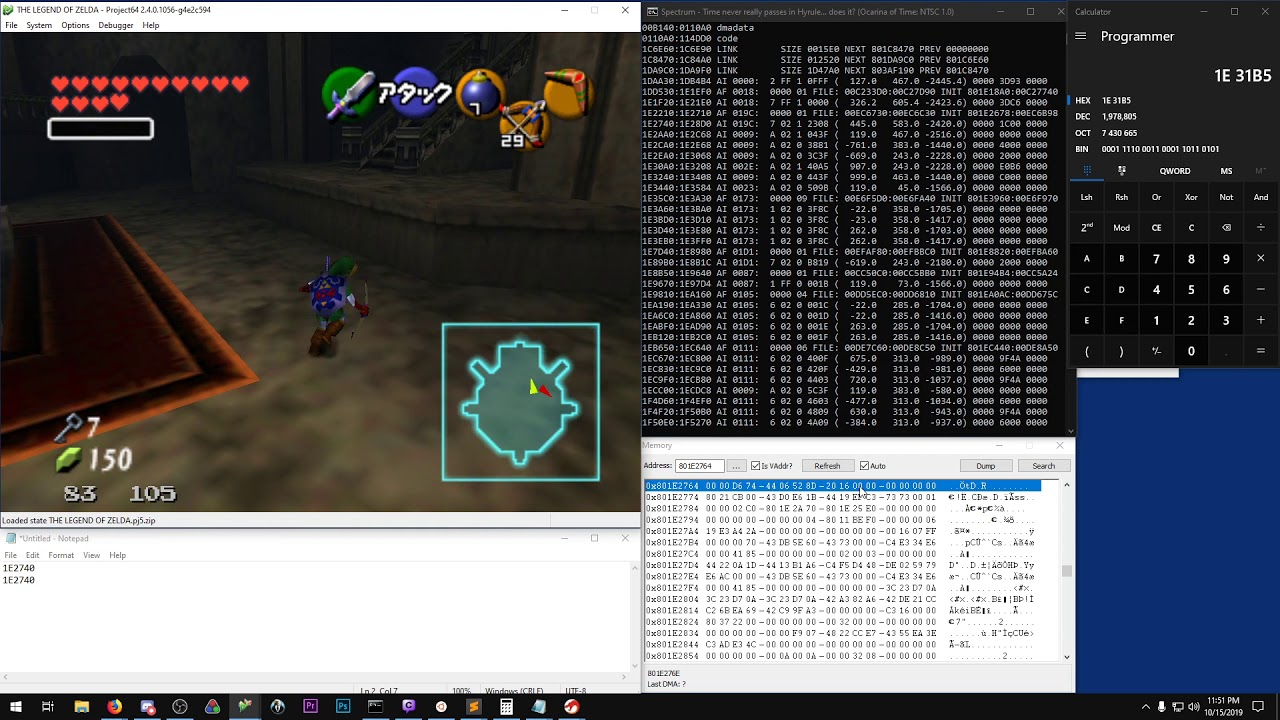
Task: Click the ellipsis button beside Address field
Action: 736,466
